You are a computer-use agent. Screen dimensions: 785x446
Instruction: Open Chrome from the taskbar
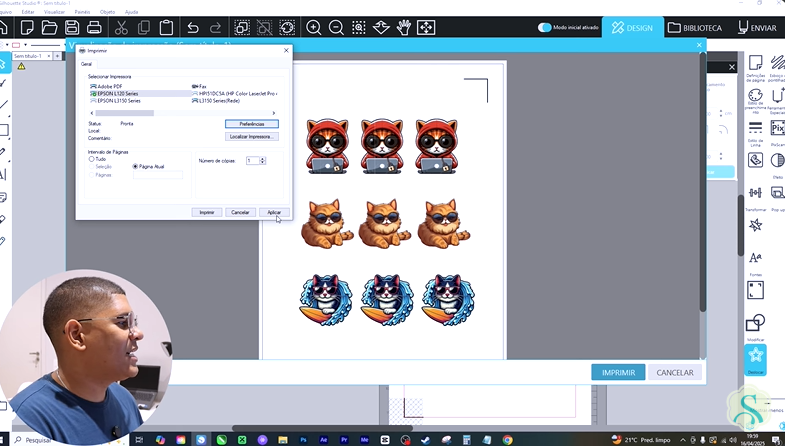point(507,440)
